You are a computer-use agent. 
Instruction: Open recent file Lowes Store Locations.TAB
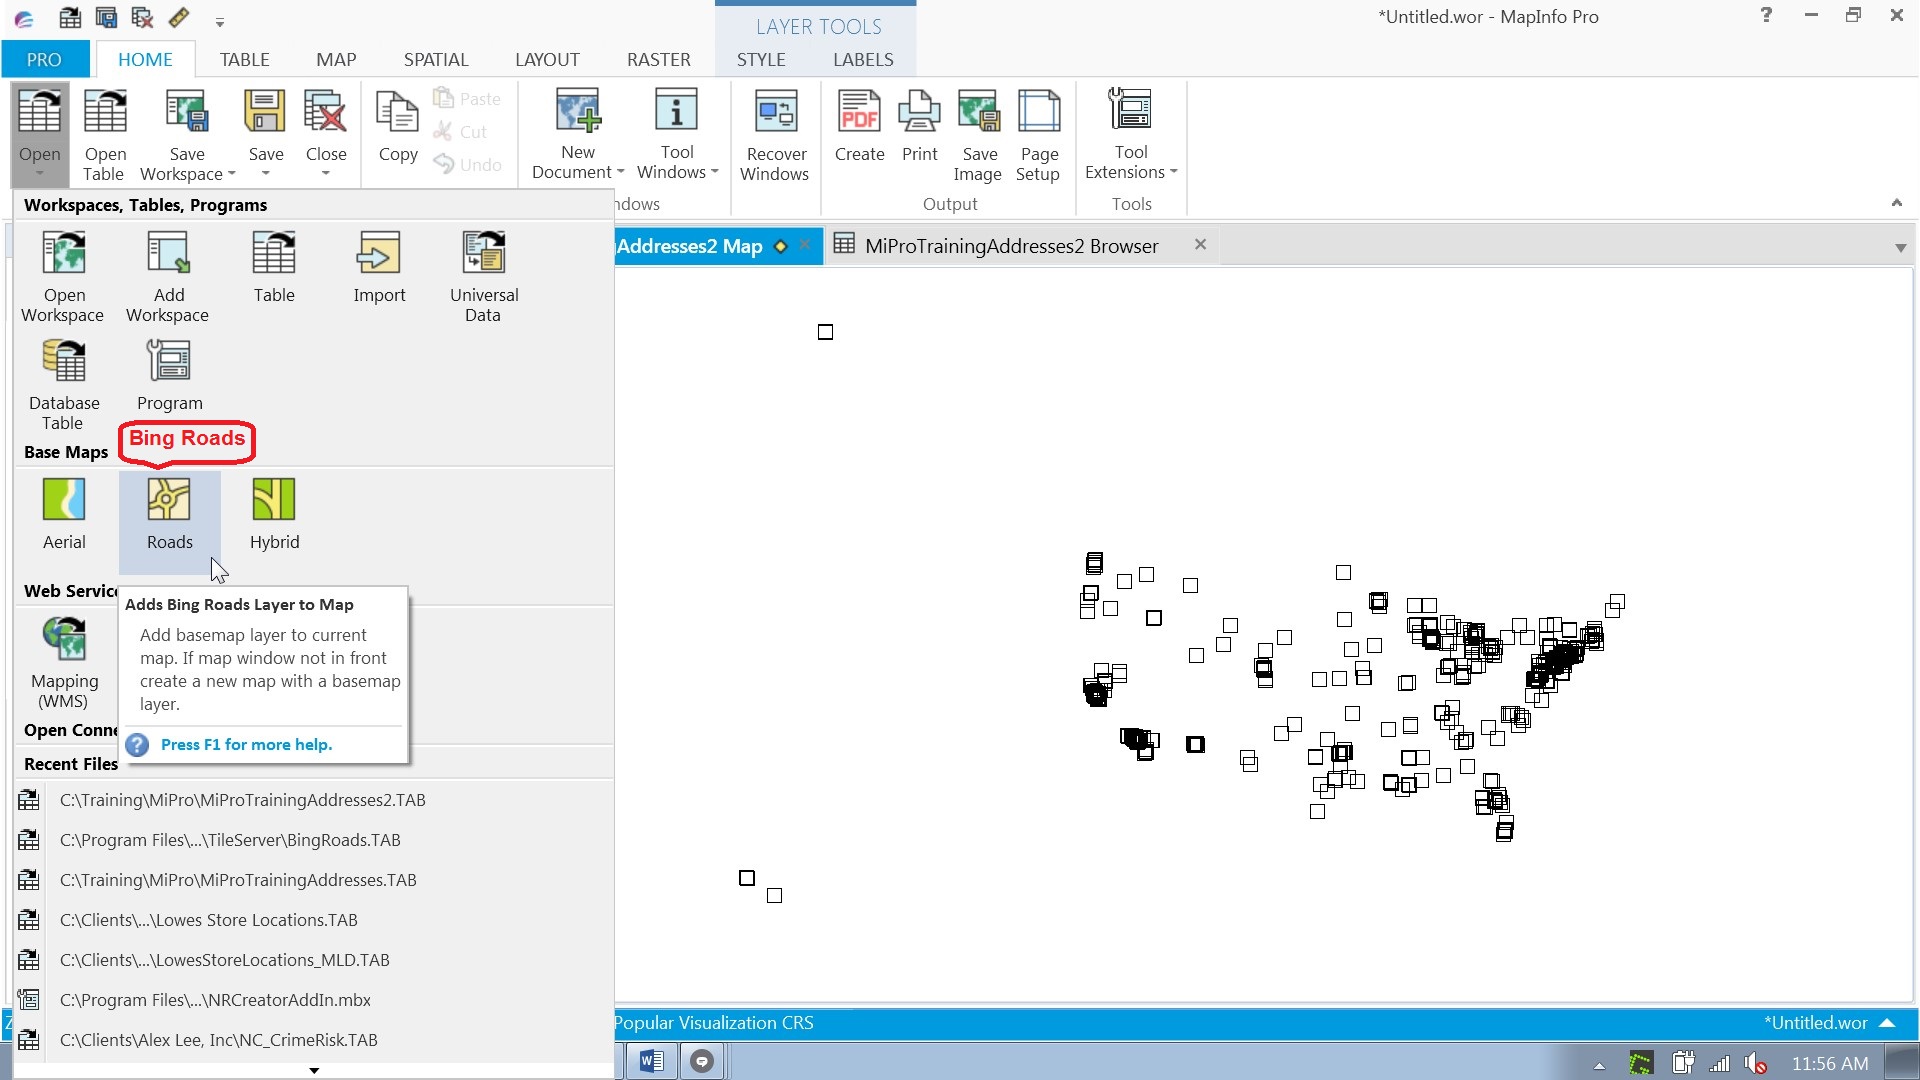tap(208, 919)
